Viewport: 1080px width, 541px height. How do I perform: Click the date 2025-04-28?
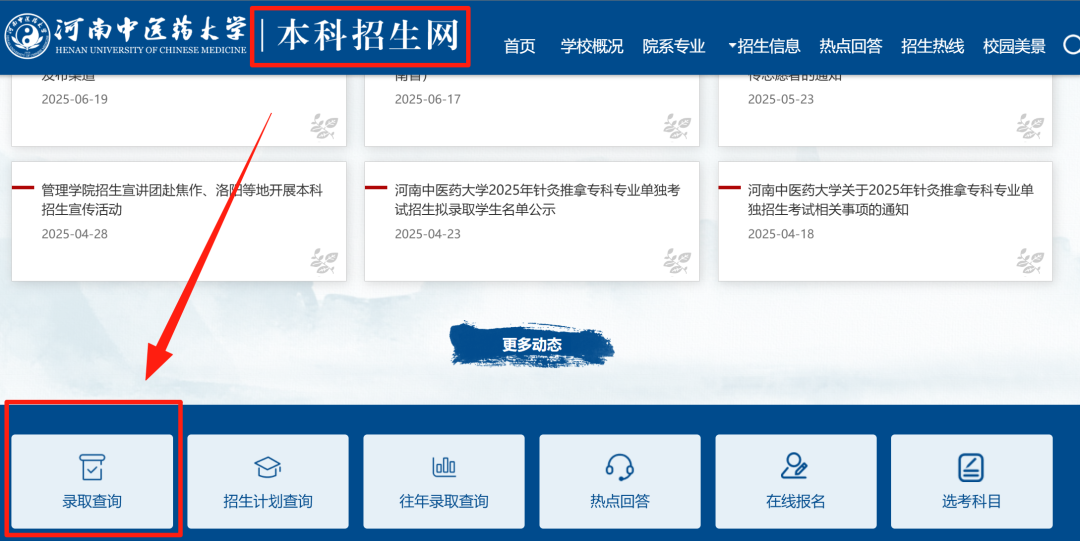74,234
